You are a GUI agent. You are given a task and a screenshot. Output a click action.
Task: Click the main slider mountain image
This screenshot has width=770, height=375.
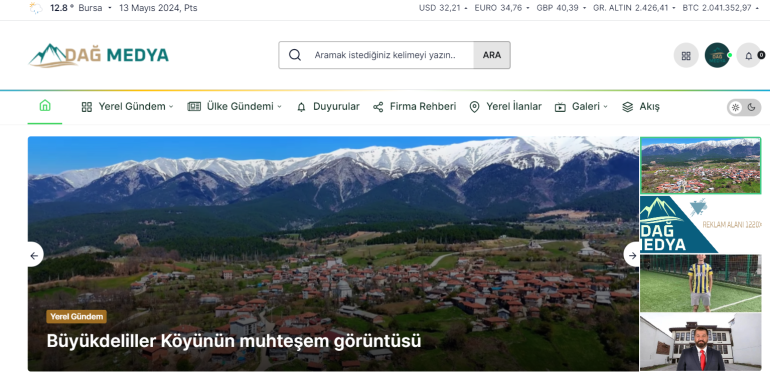coord(333,254)
